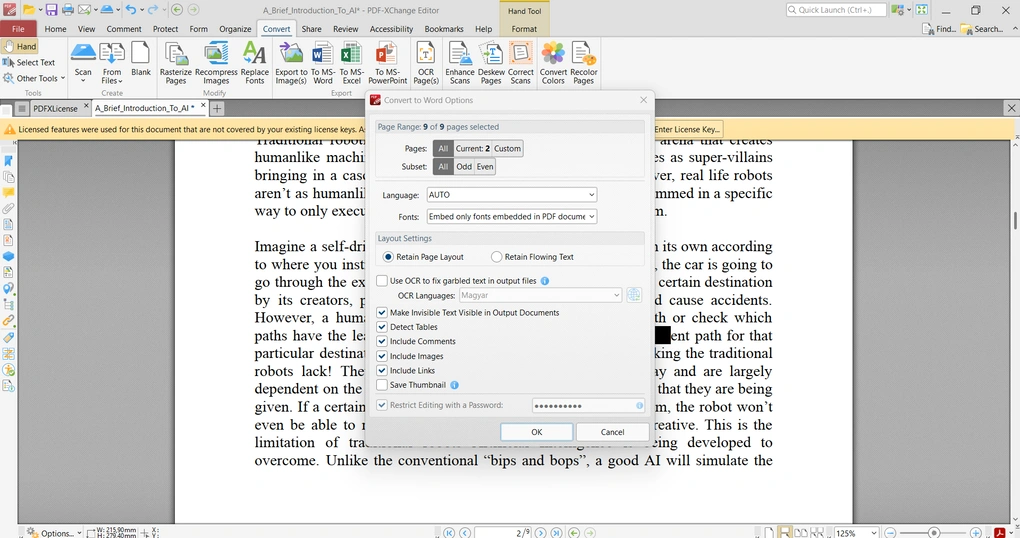Viewport: 1020px width, 538px height.
Task: Select Retain Page Layout option
Action: 423,257
